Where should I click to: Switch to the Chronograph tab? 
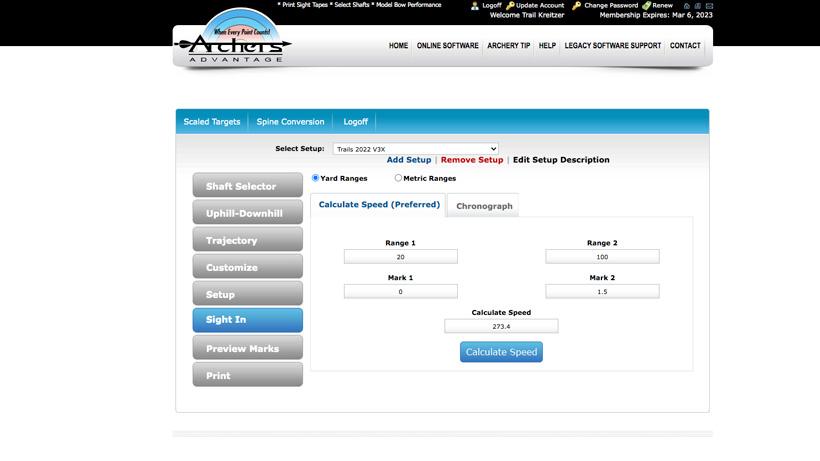coord(484,206)
